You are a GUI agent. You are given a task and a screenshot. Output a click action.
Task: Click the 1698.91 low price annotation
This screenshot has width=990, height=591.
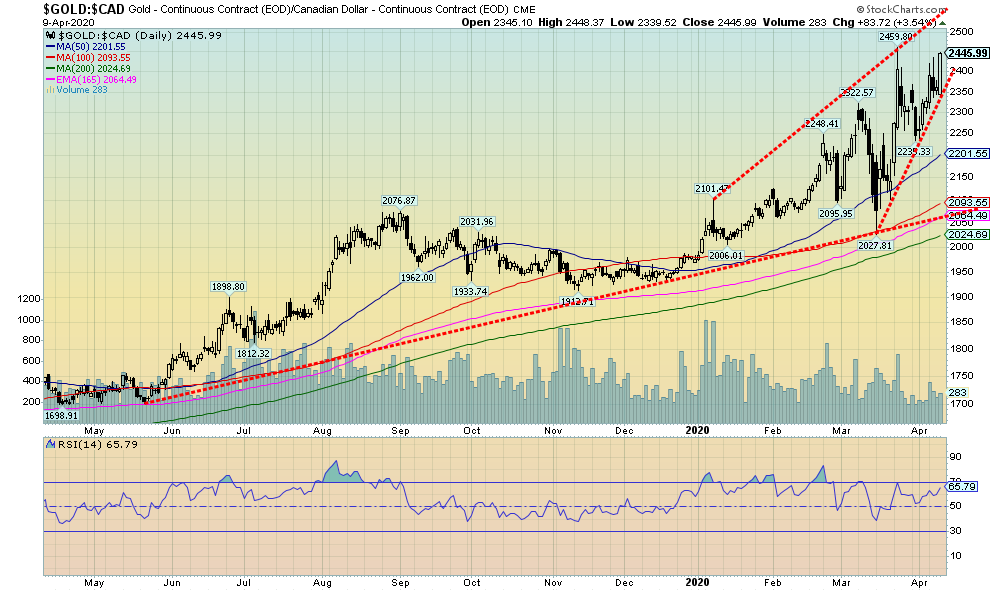[62, 413]
